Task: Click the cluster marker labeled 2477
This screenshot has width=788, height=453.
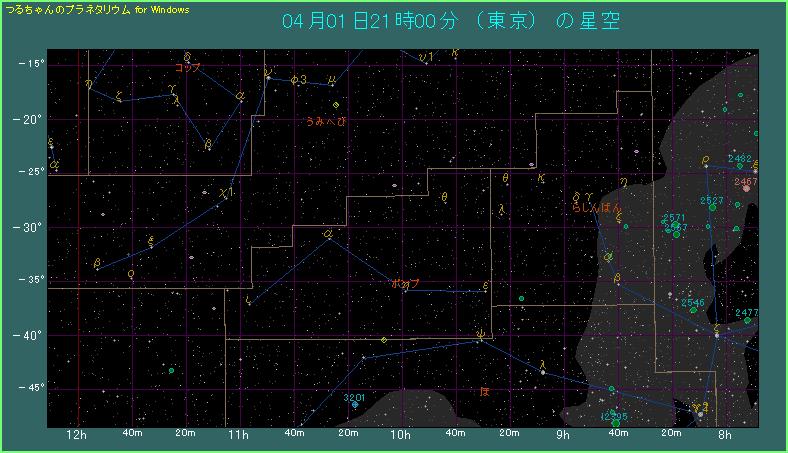Action: pyautogui.click(x=747, y=320)
